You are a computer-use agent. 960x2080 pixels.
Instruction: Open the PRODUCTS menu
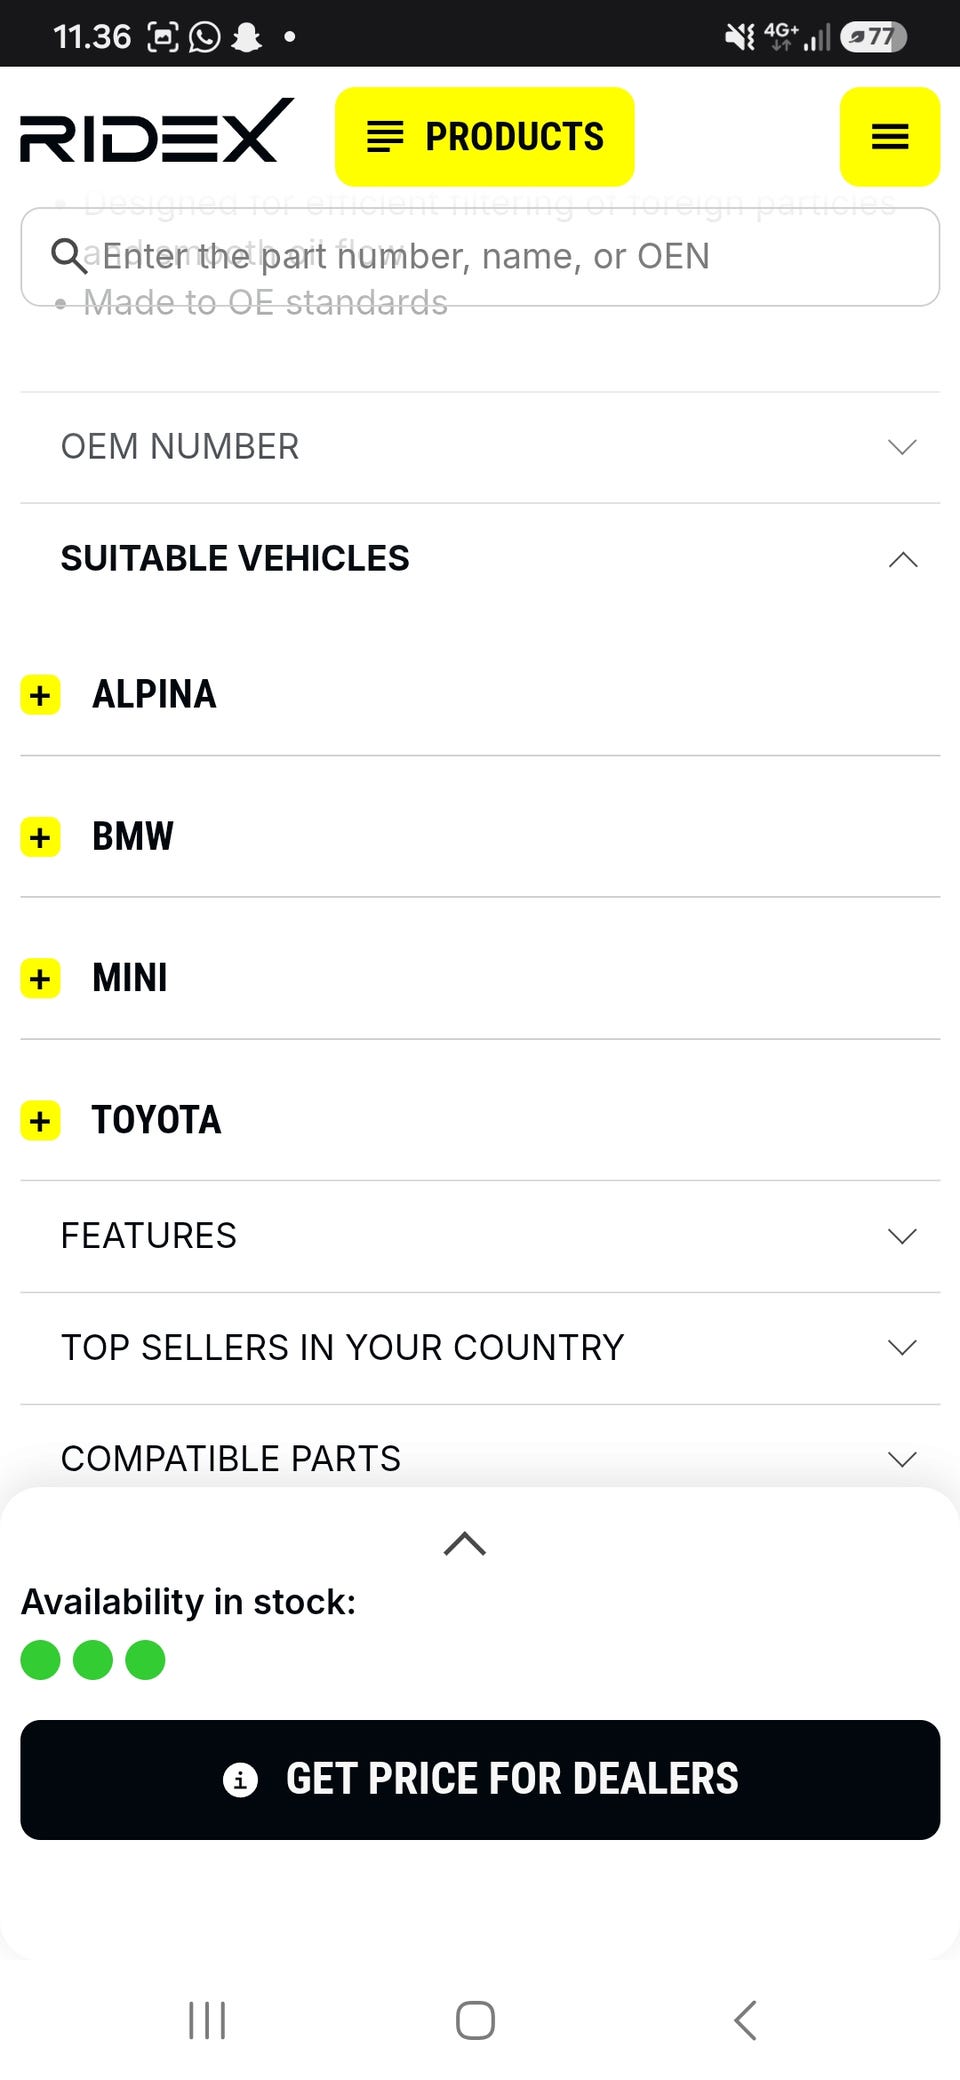pyautogui.click(x=485, y=136)
